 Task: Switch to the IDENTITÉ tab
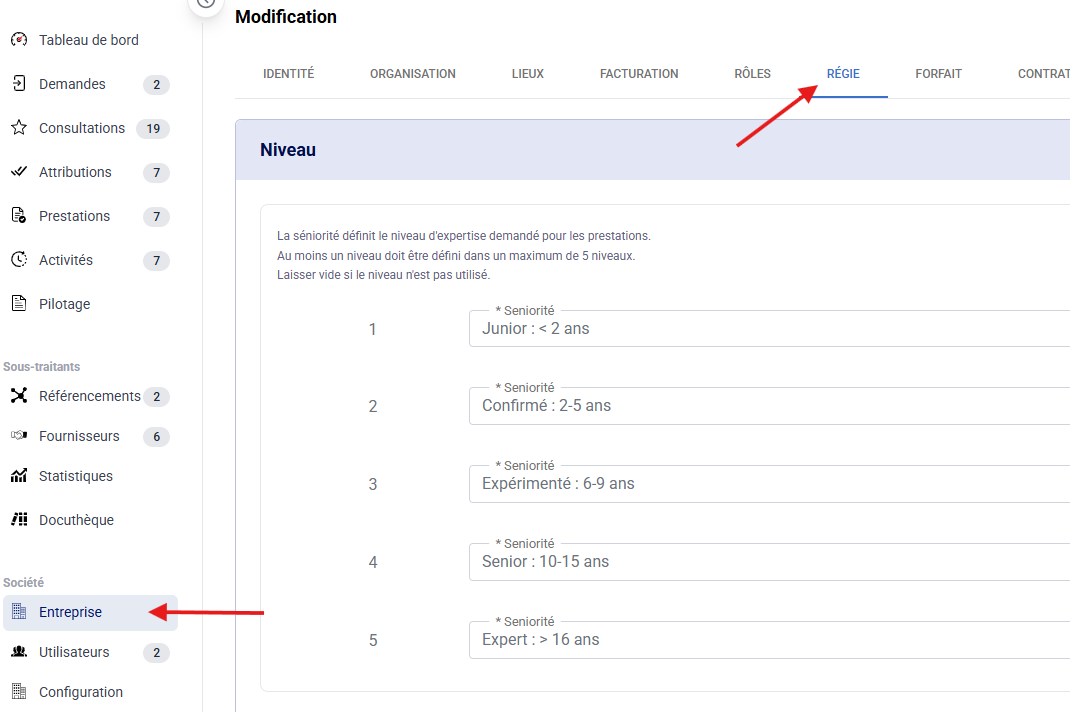click(x=288, y=74)
